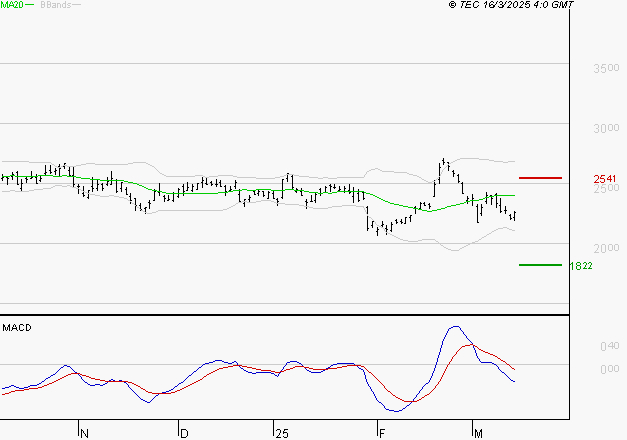Screen dimensions: 627x440
Task: Click the N month axis label
Action: (84, 434)
